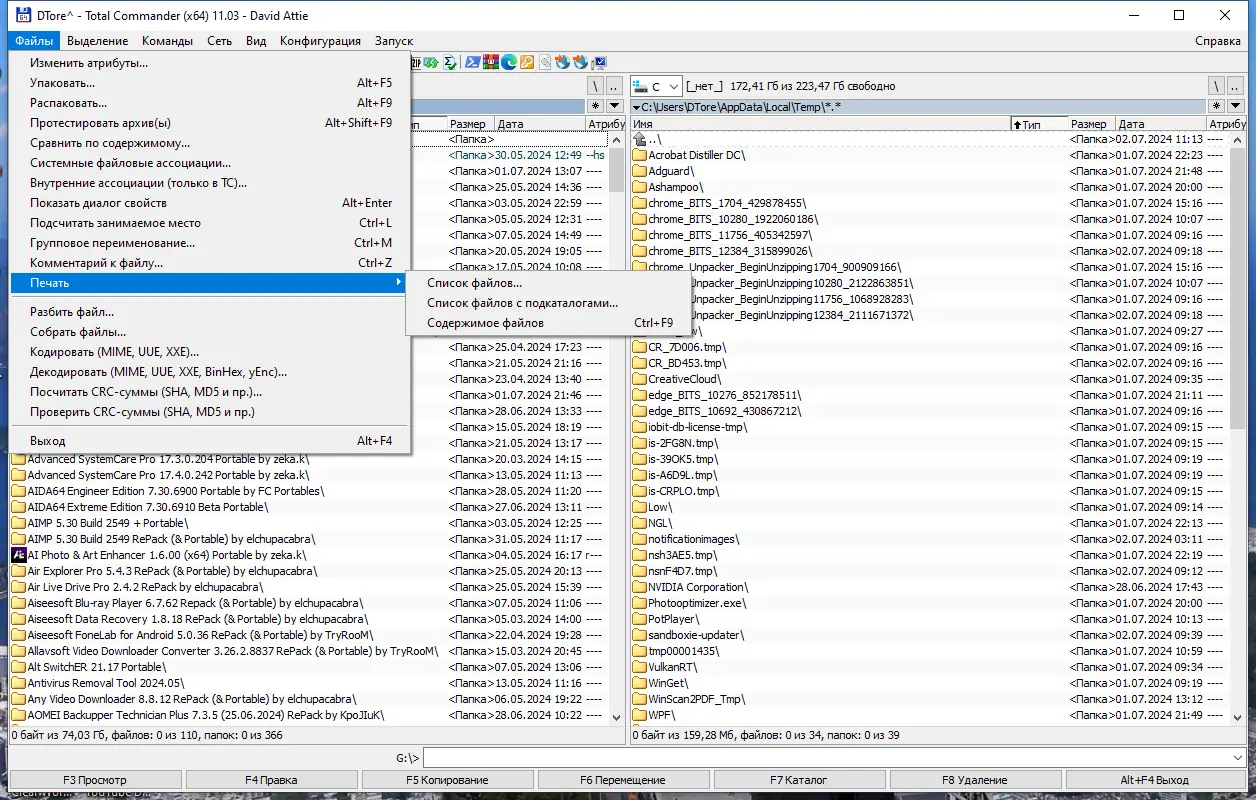
Task: Expand the command line history dropdown
Action: (x=1239, y=758)
